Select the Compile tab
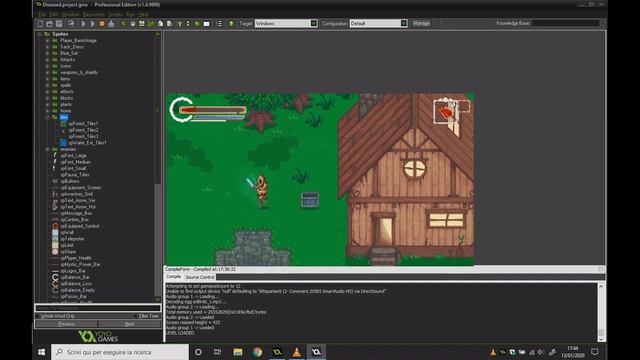The height and width of the screenshot is (360, 640). coord(173,277)
